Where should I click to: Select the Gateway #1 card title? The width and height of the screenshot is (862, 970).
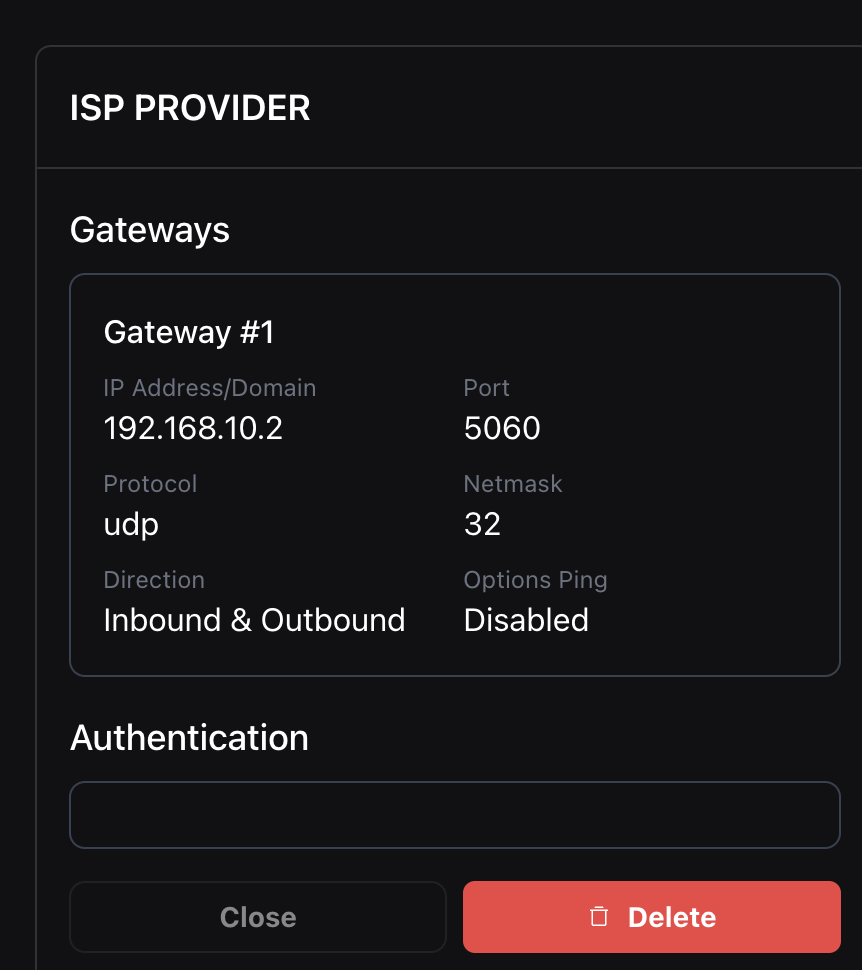[189, 332]
